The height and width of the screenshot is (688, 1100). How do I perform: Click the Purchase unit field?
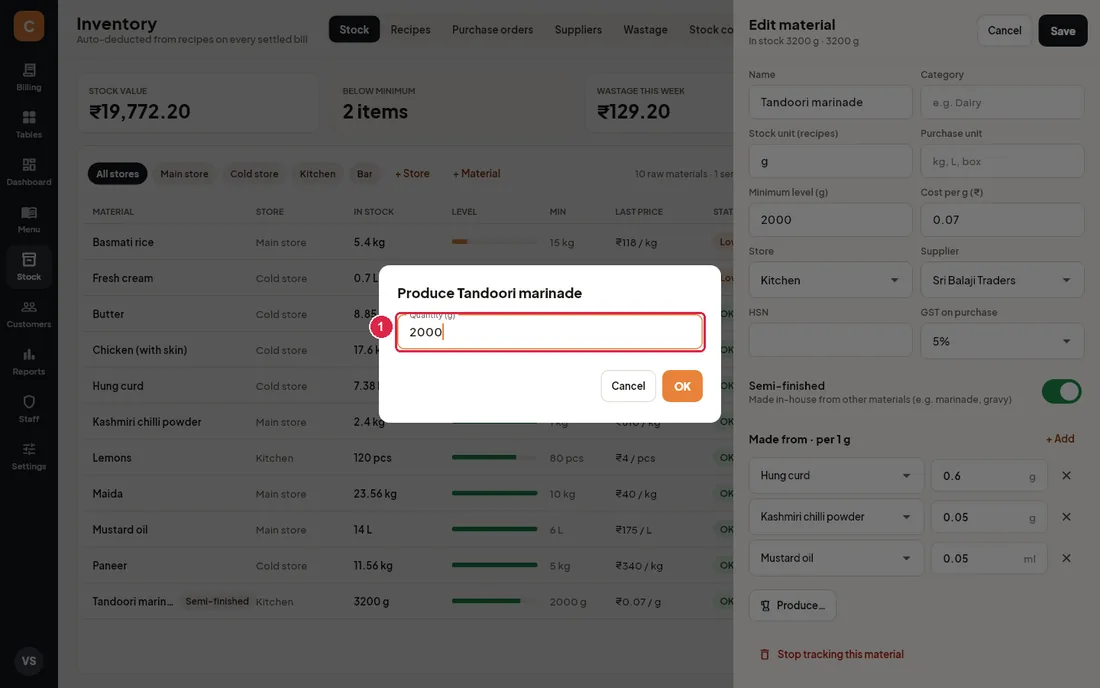[1002, 161]
